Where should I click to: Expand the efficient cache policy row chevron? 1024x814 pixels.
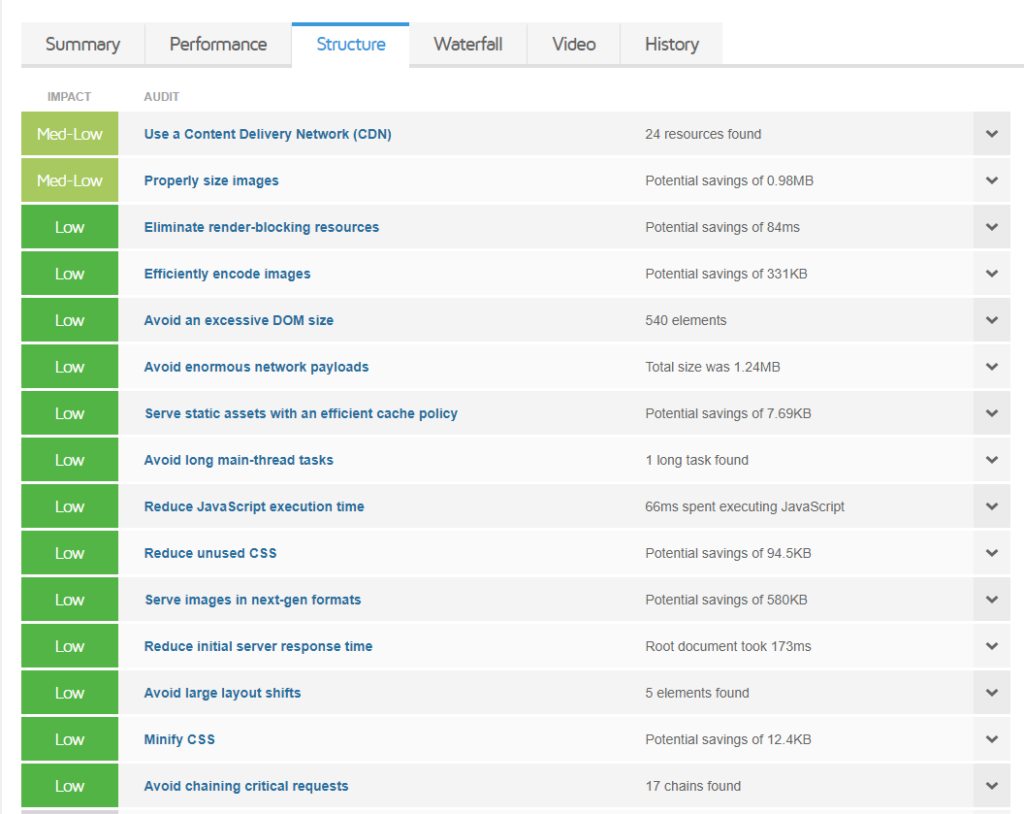pyautogui.click(x=991, y=414)
